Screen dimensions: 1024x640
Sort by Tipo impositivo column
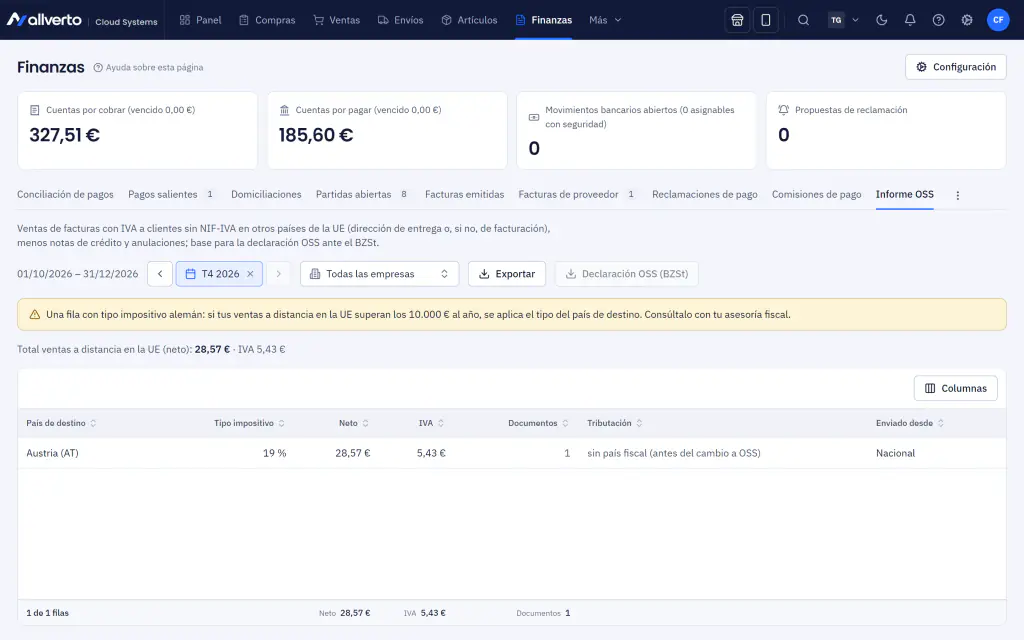(249, 423)
